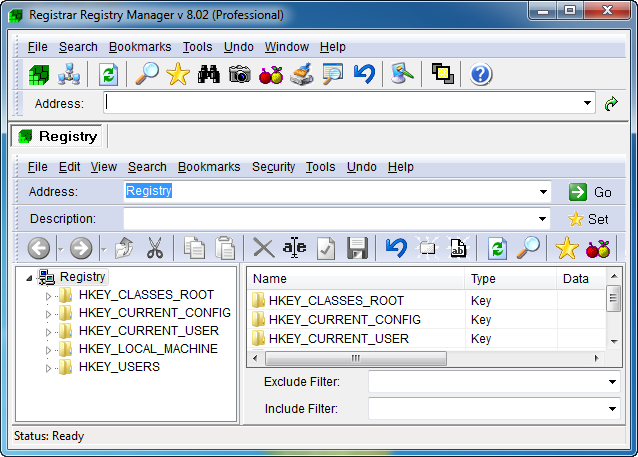Open the Exclude Filter dropdown
This screenshot has height=457, width=638.
coord(612,382)
